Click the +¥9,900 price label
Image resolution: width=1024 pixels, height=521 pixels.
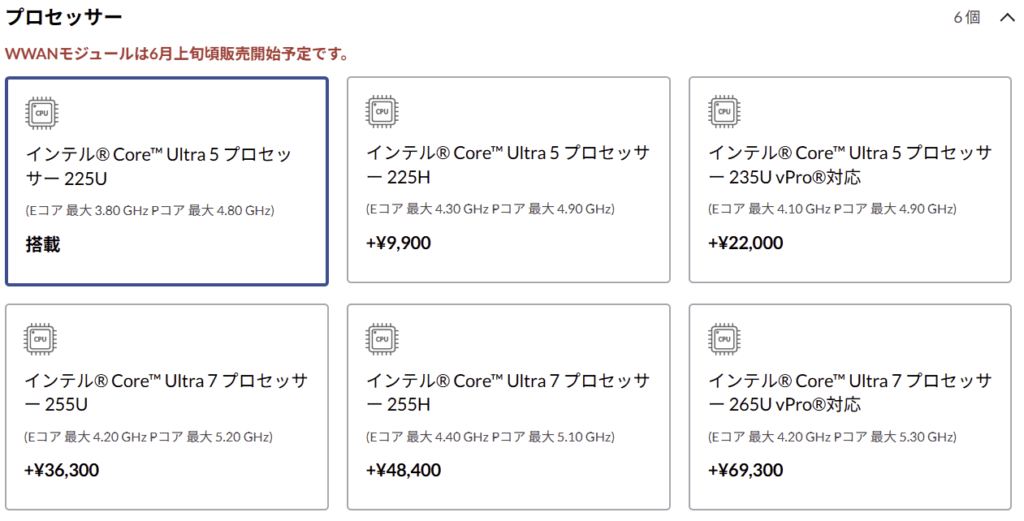[x=398, y=243]
